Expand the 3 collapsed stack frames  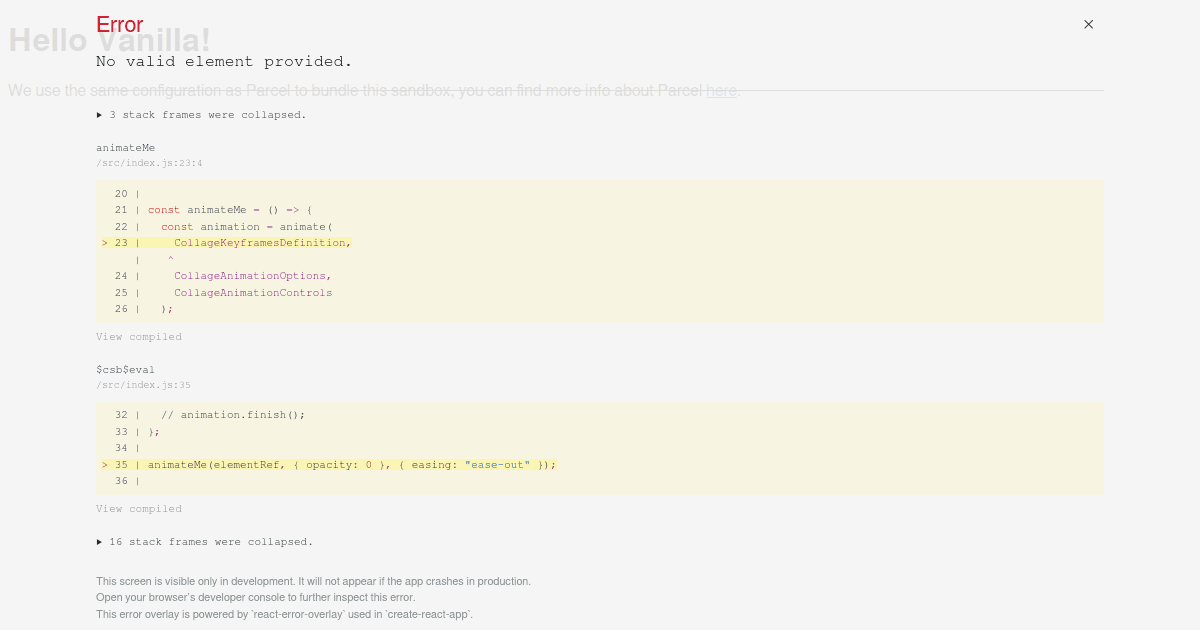point(201,115)
